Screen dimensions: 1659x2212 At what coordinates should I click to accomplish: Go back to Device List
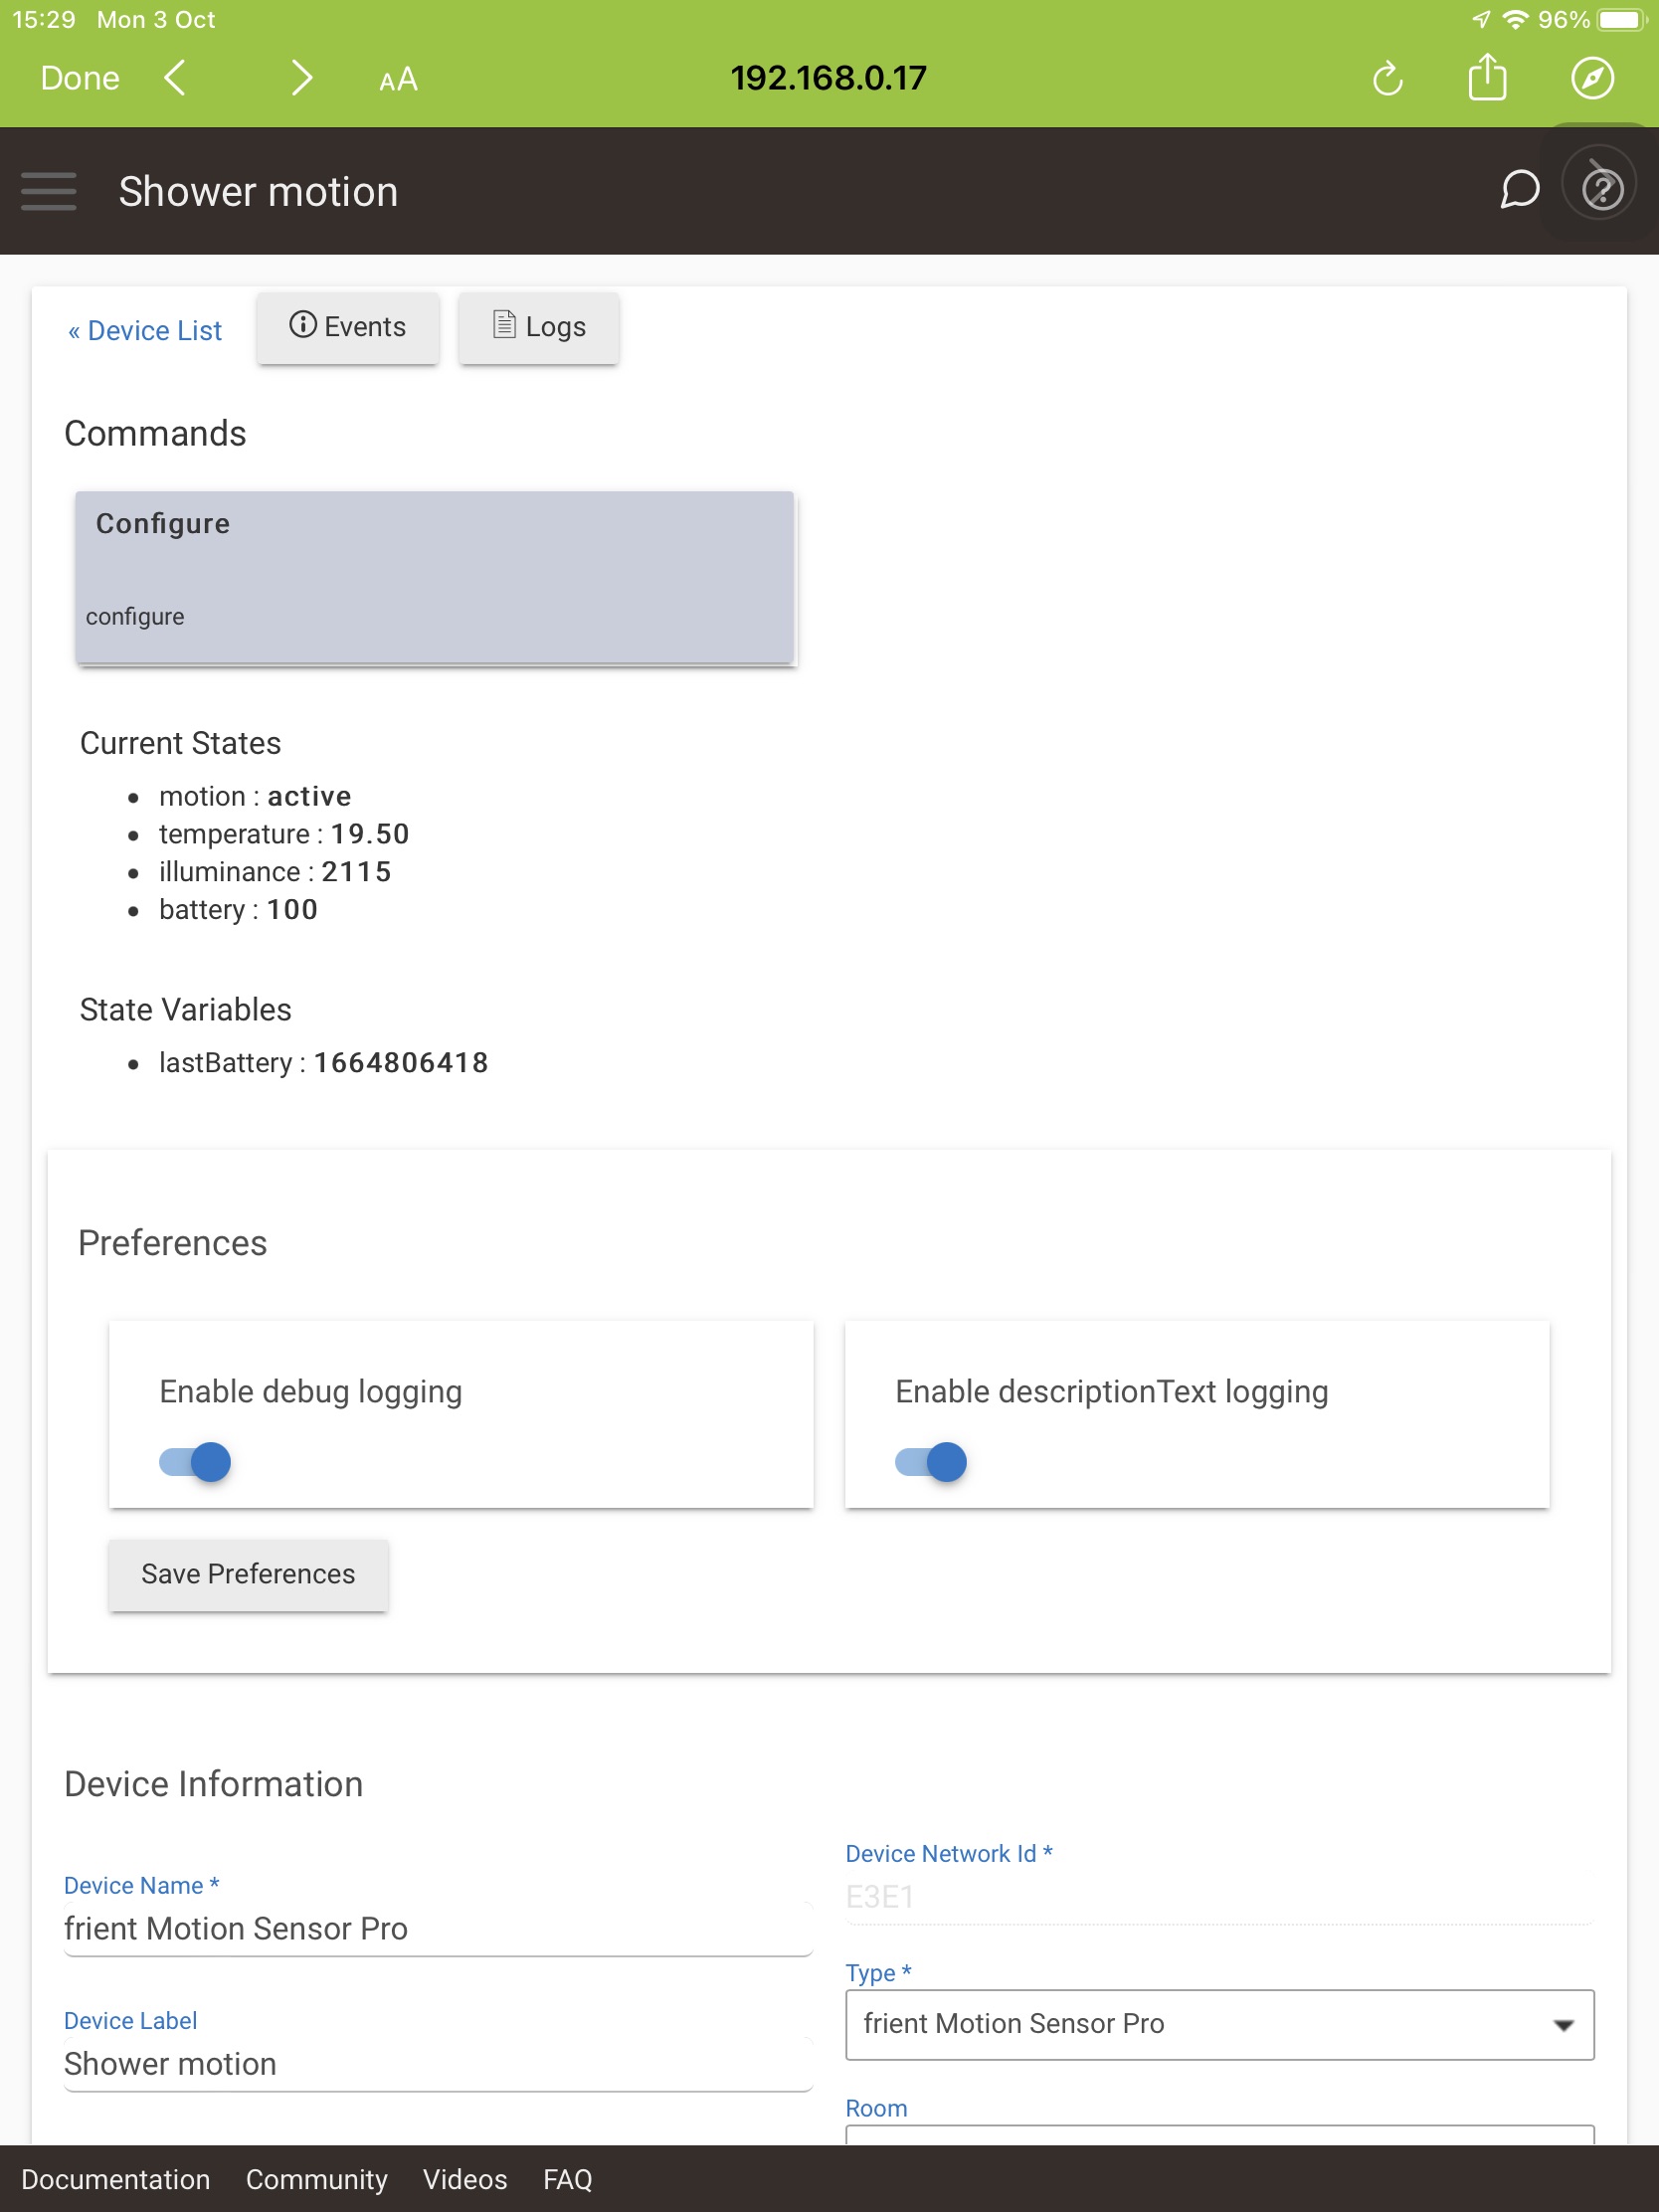pyautogui.click(x=145, y=330)
